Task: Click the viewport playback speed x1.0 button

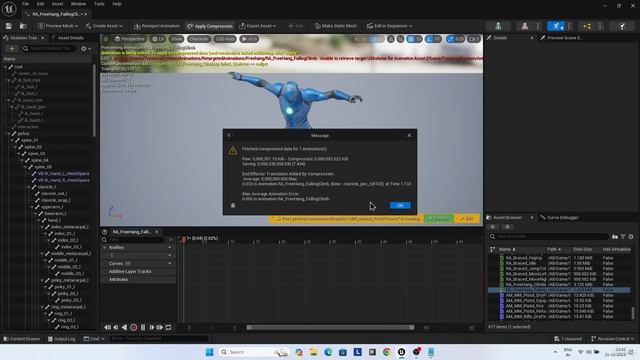Action: click(249, 39)
